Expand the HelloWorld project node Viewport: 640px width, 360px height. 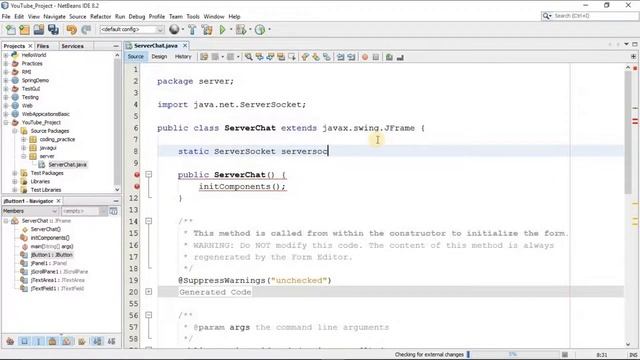6,55
